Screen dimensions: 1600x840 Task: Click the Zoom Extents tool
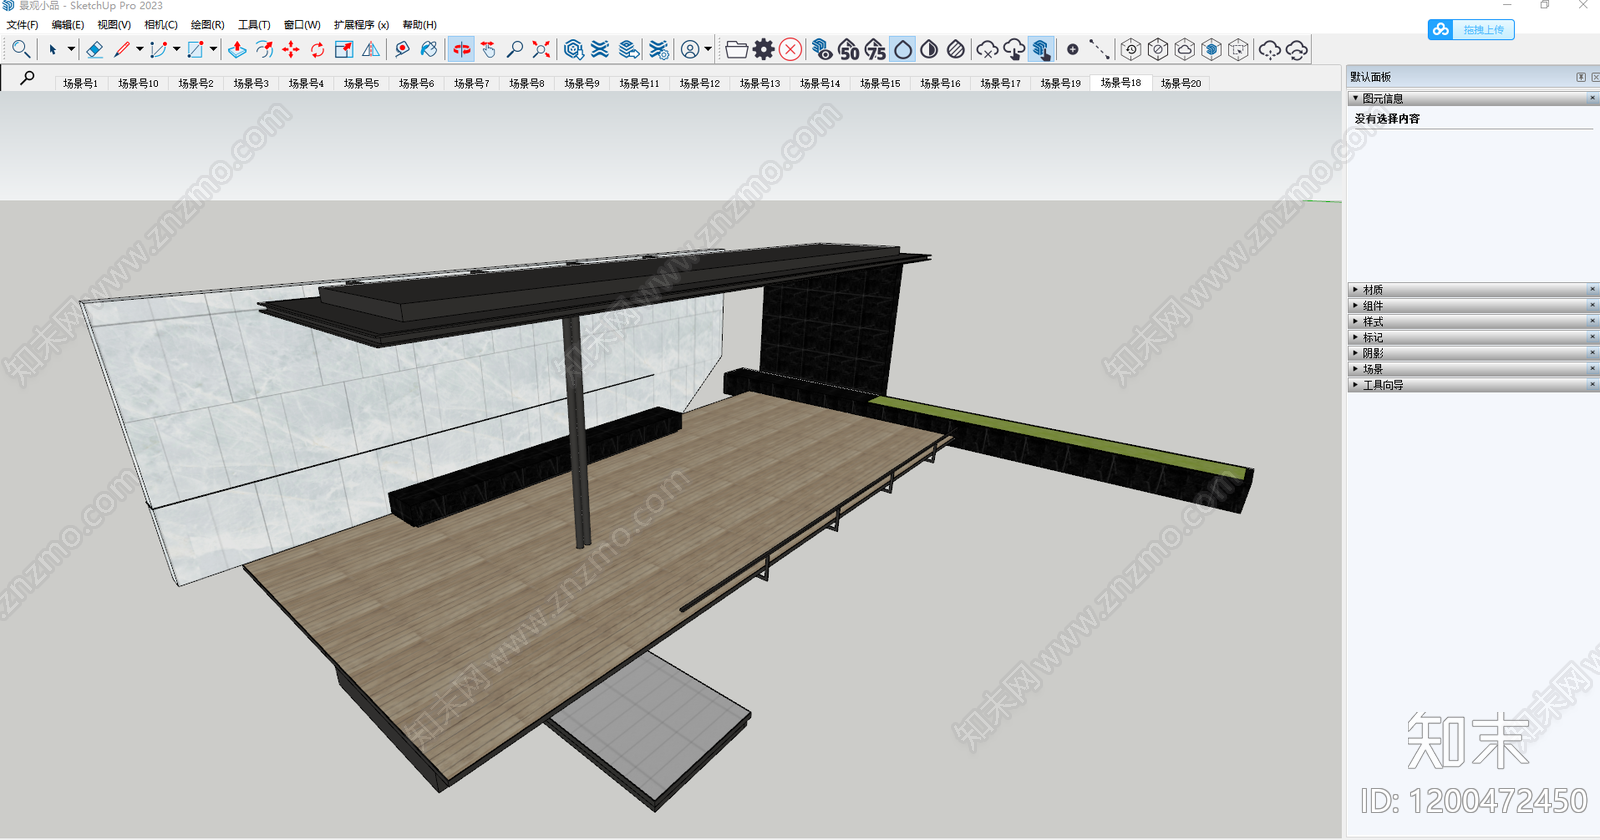click(x=541, y=49)
